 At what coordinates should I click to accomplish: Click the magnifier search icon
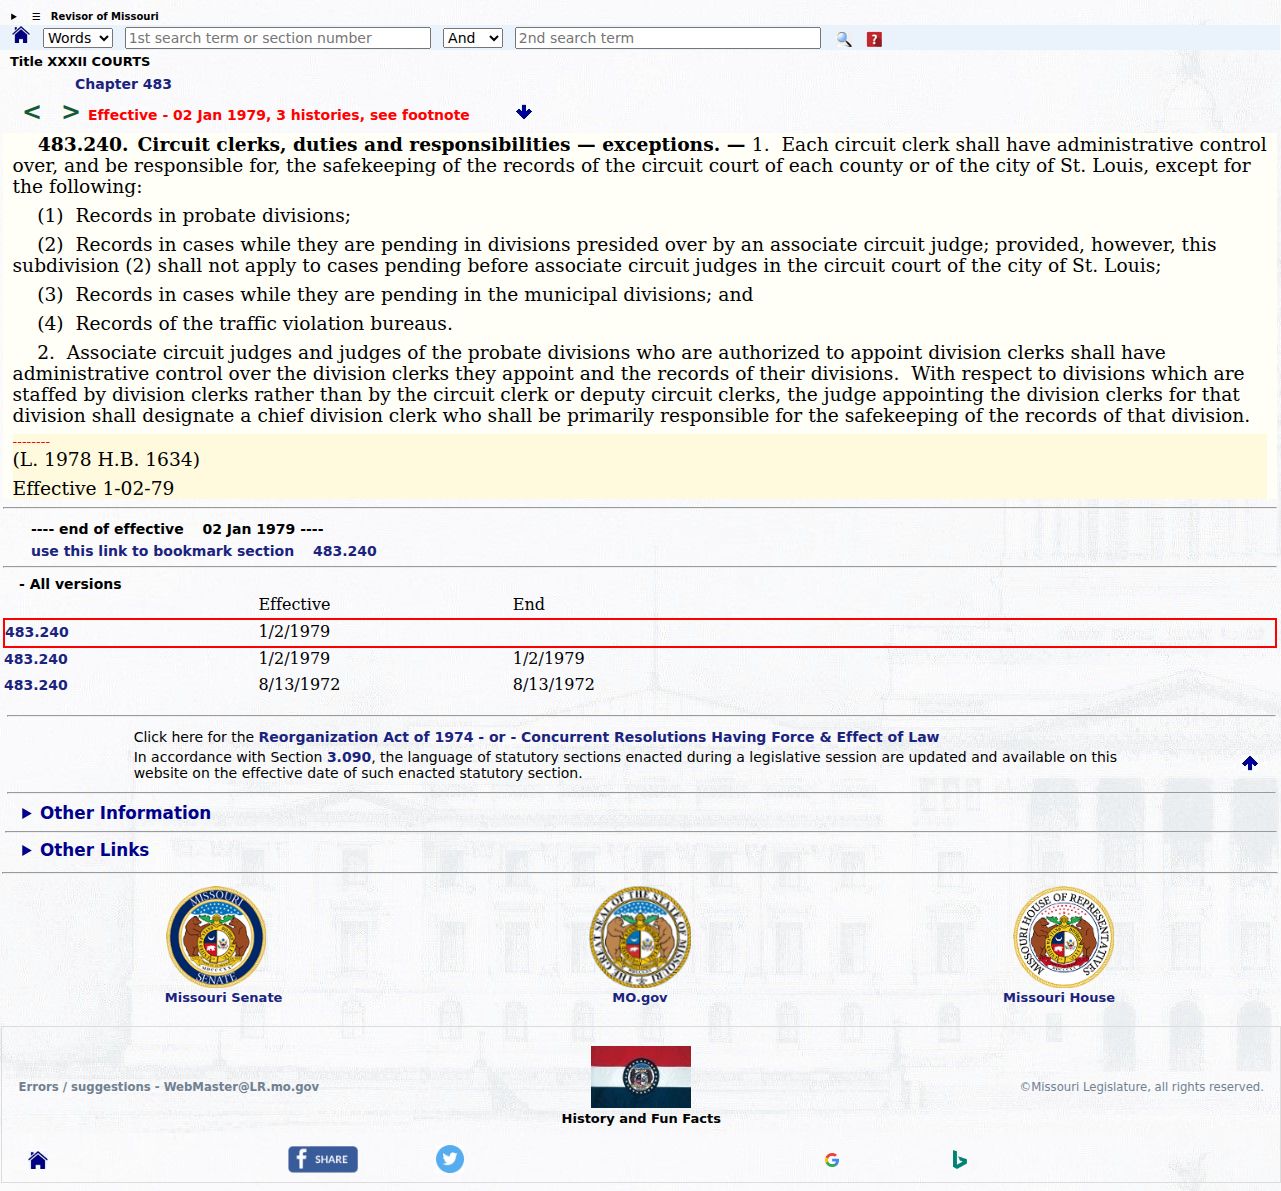tap(844, 39)
